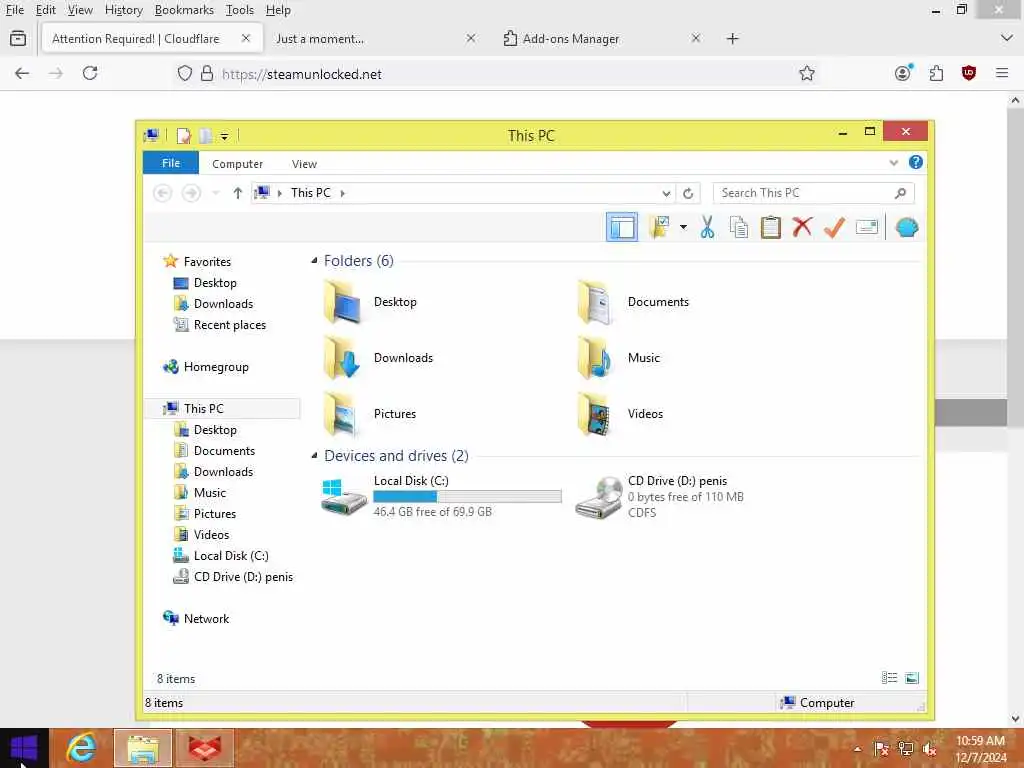Open the Explorer Help question mark icon
Screen dimensions: 1024x768
(x=916, y=162)
